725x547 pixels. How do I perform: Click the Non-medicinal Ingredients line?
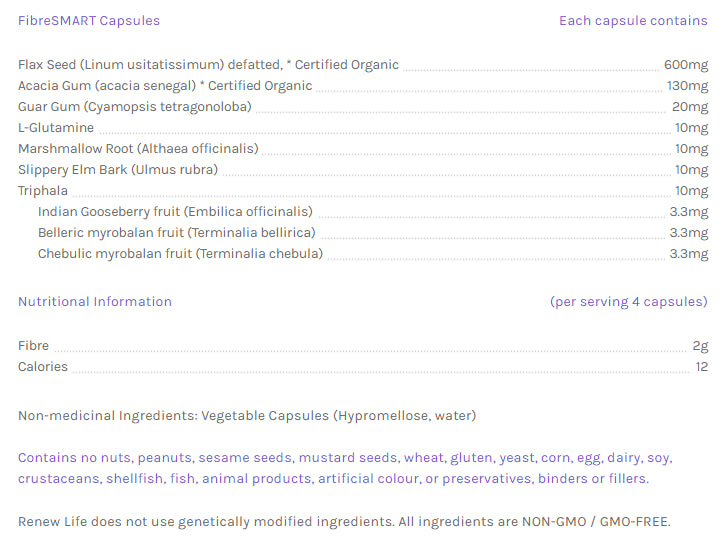tap(247, 416)
